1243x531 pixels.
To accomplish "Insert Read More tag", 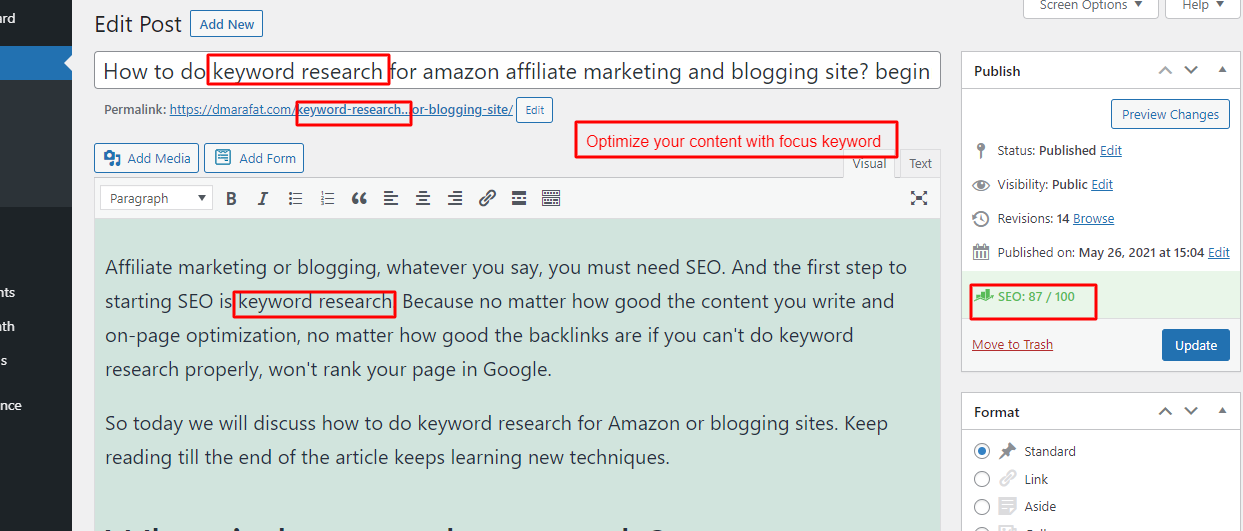I will coord(519,198).
